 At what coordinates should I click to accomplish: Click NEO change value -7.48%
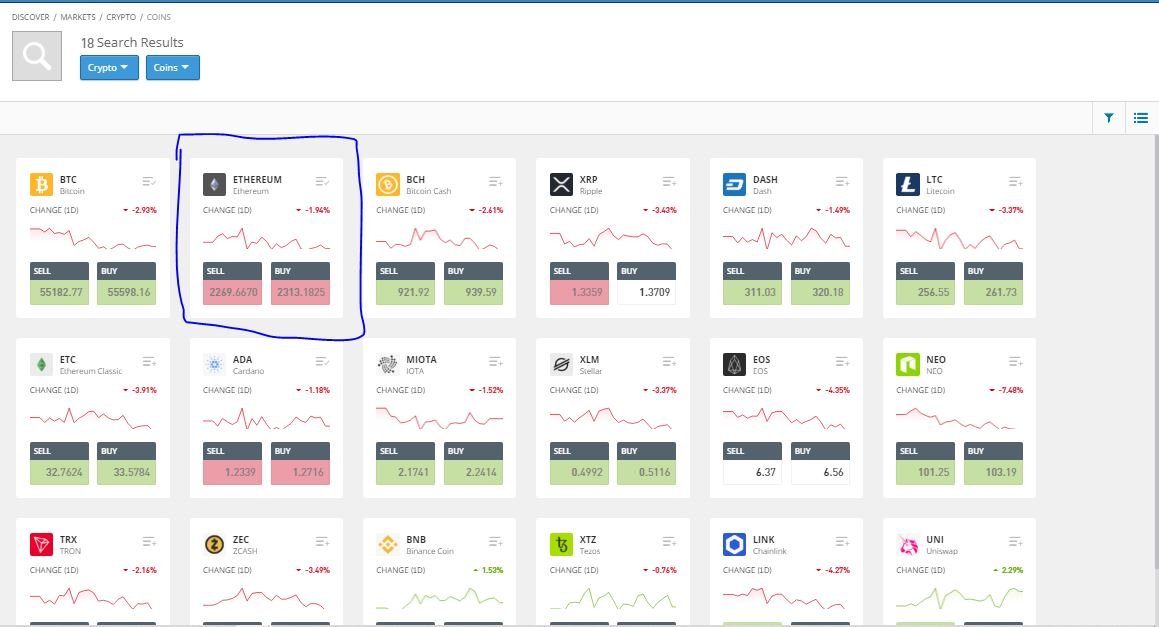tap(1011, 390)
